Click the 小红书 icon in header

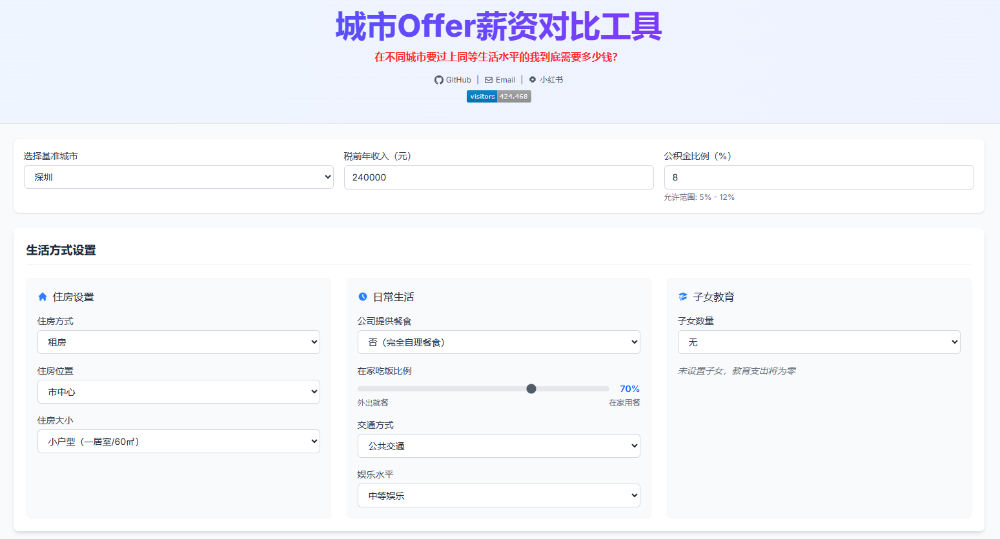(533, 79)
